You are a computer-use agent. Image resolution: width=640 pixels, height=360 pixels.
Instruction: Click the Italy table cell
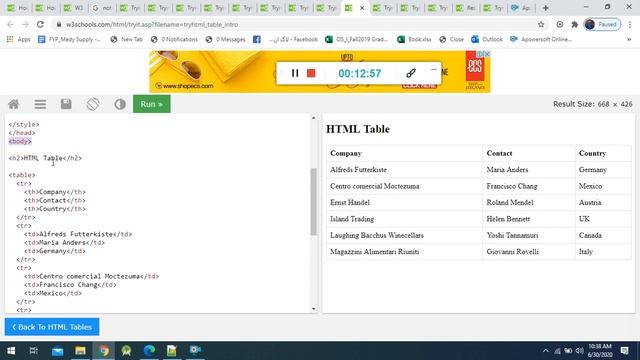coord(586,252)
